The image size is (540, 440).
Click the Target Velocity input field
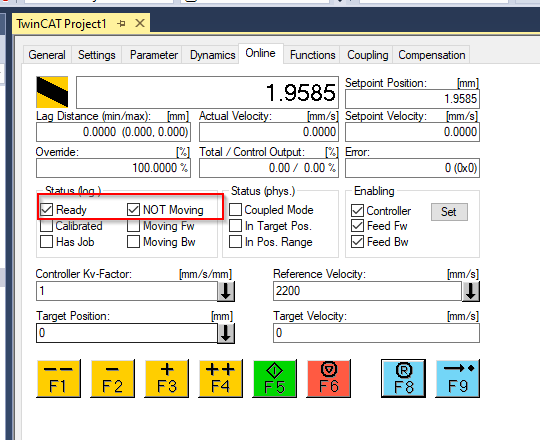(x=376, y=333)
